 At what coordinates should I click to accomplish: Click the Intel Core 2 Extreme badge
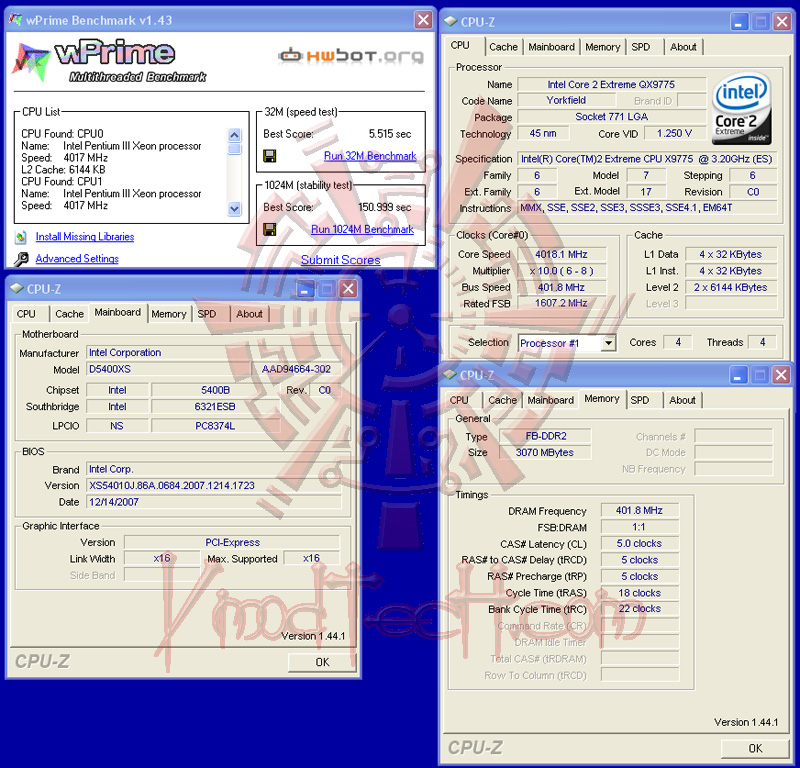[741, 109]
